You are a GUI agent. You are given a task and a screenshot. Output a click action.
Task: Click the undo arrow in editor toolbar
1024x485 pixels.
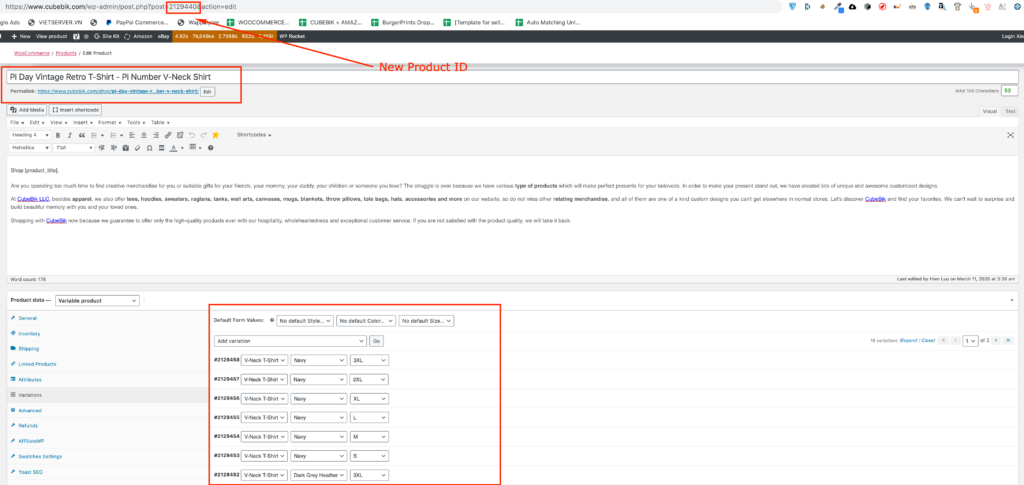[192, 135]
